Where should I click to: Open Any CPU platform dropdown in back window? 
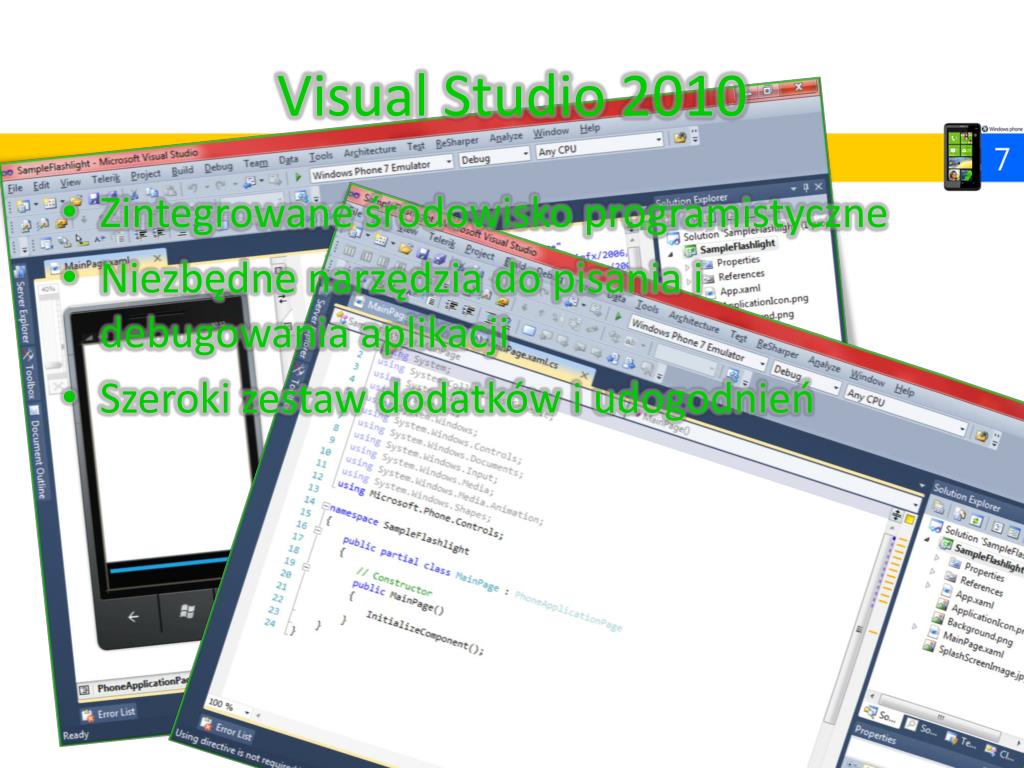coord(599,146)
